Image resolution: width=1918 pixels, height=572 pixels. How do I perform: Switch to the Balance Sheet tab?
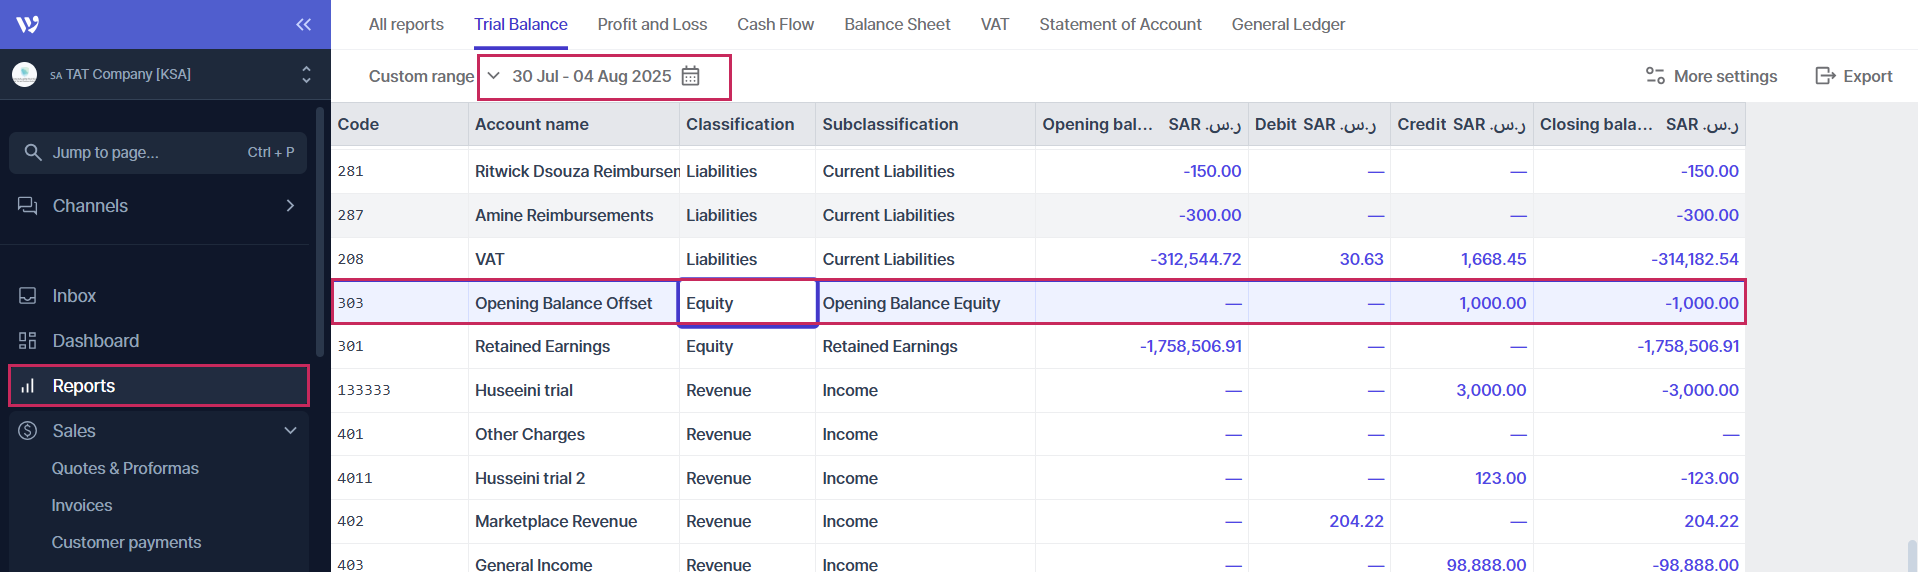point(897,24)
